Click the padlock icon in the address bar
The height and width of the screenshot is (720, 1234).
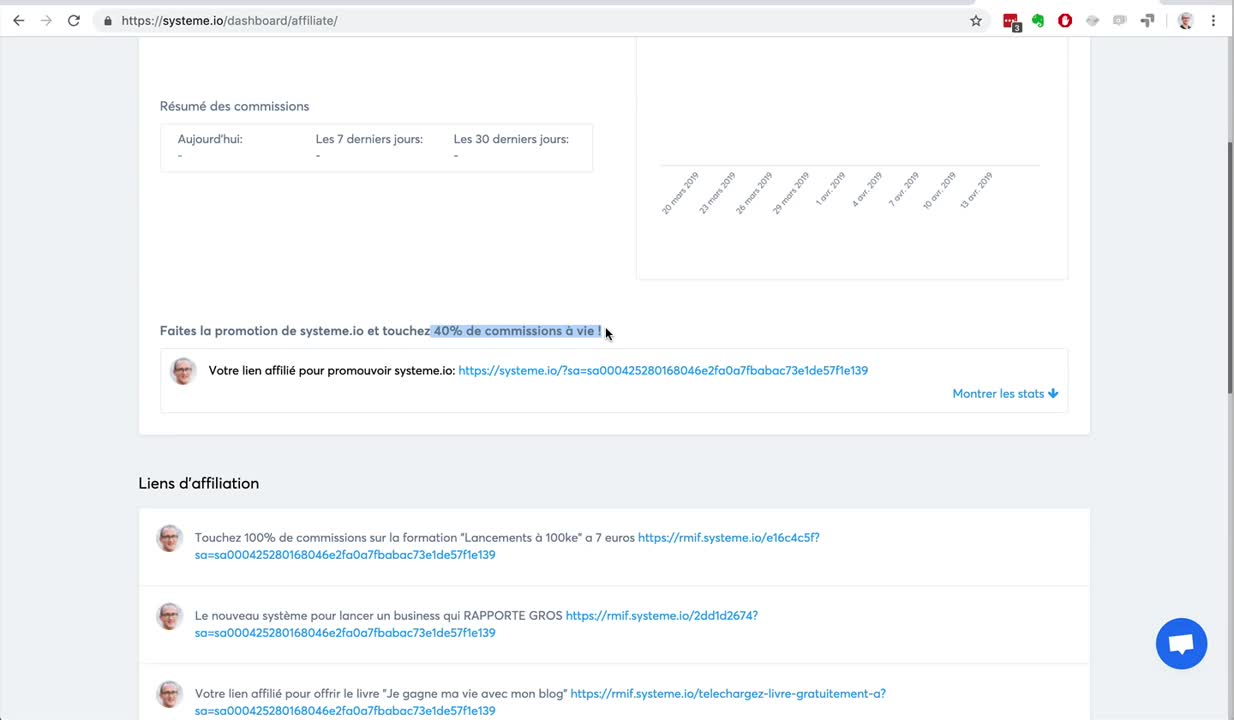click(x=108, y=20)
